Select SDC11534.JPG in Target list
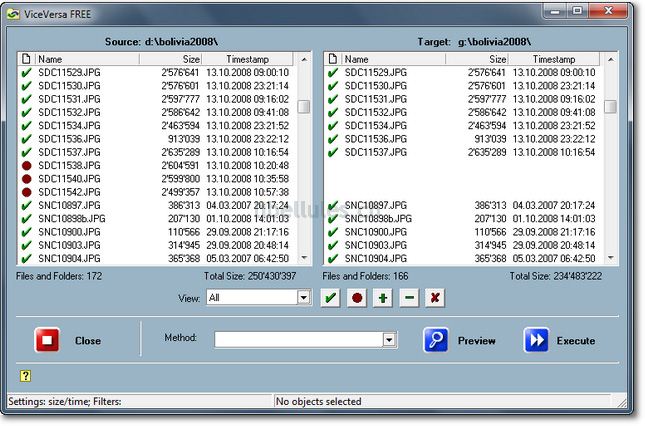 click(376, 125)
